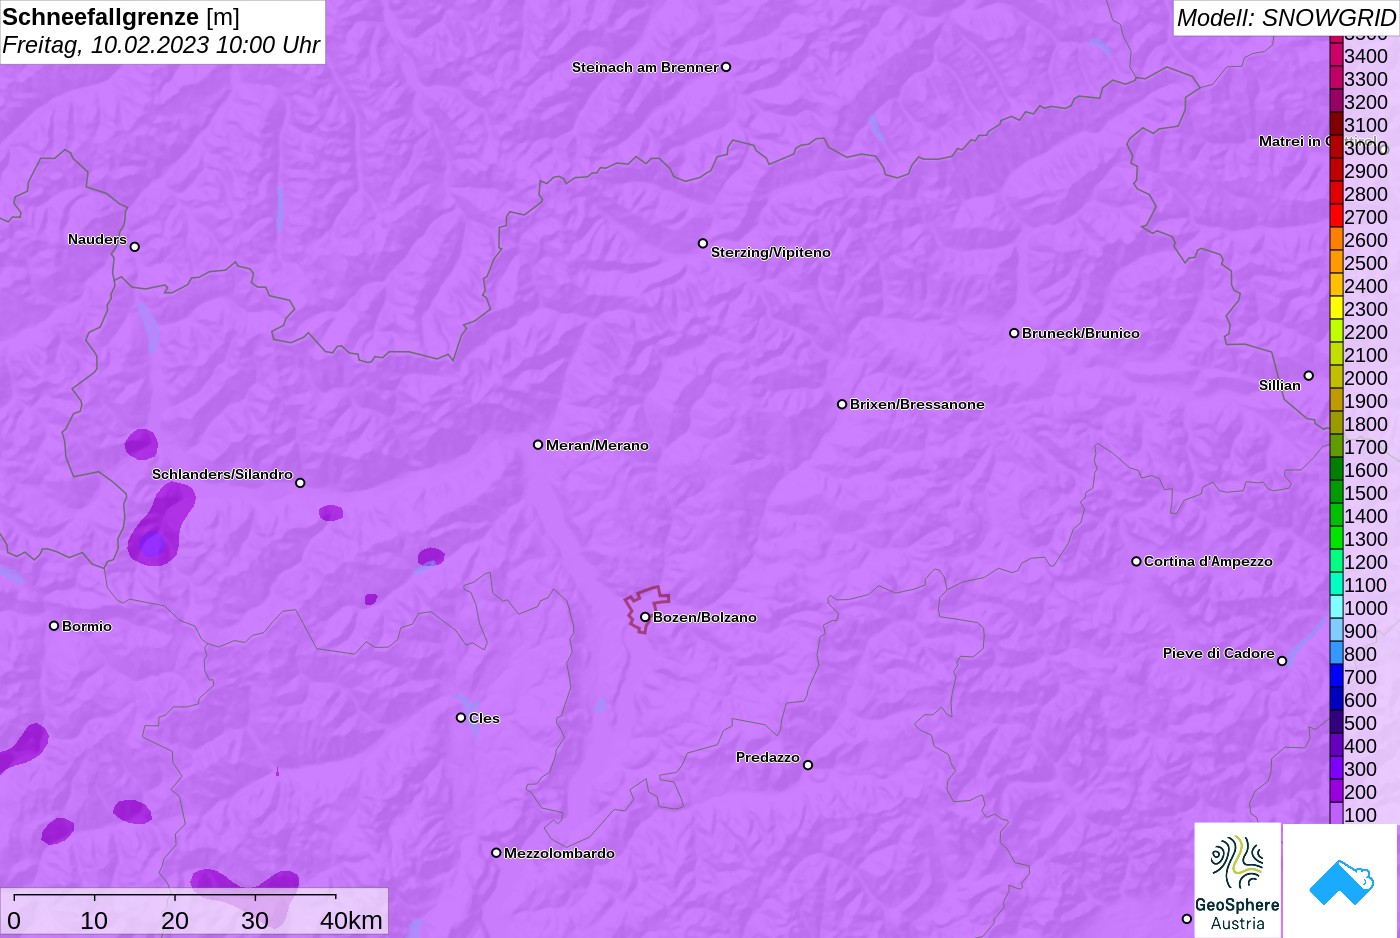Click the Meran/Merano marker circle

pyautogui.click(x=538, y=445)
